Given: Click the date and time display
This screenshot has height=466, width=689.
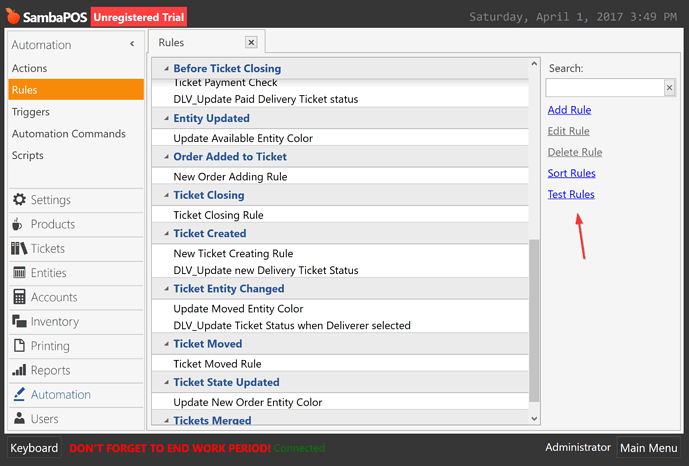Looking at the screenshot, I should pos(573,17).
